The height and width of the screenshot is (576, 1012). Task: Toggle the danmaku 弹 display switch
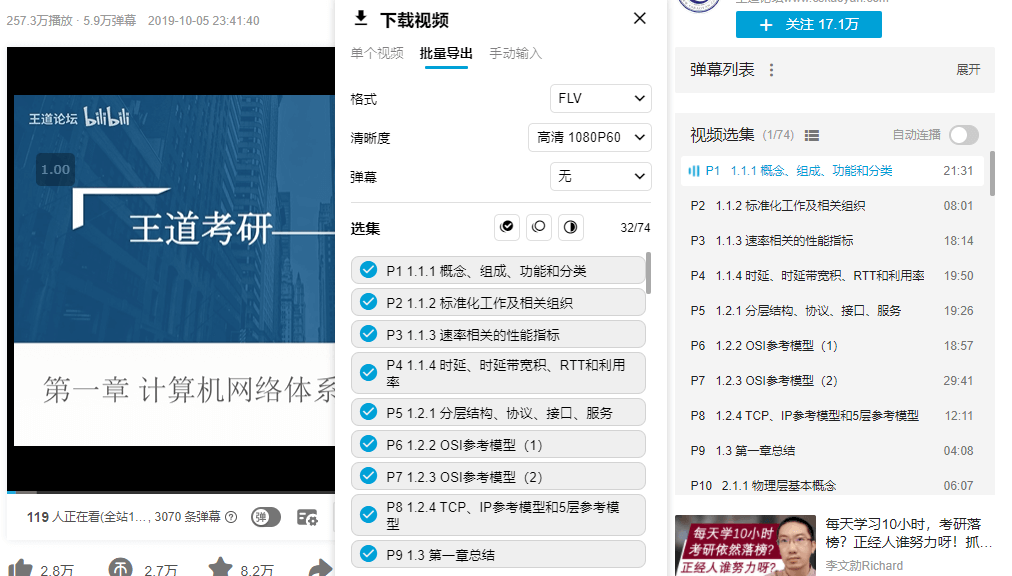pyautogui.click(x=265, y=517)
